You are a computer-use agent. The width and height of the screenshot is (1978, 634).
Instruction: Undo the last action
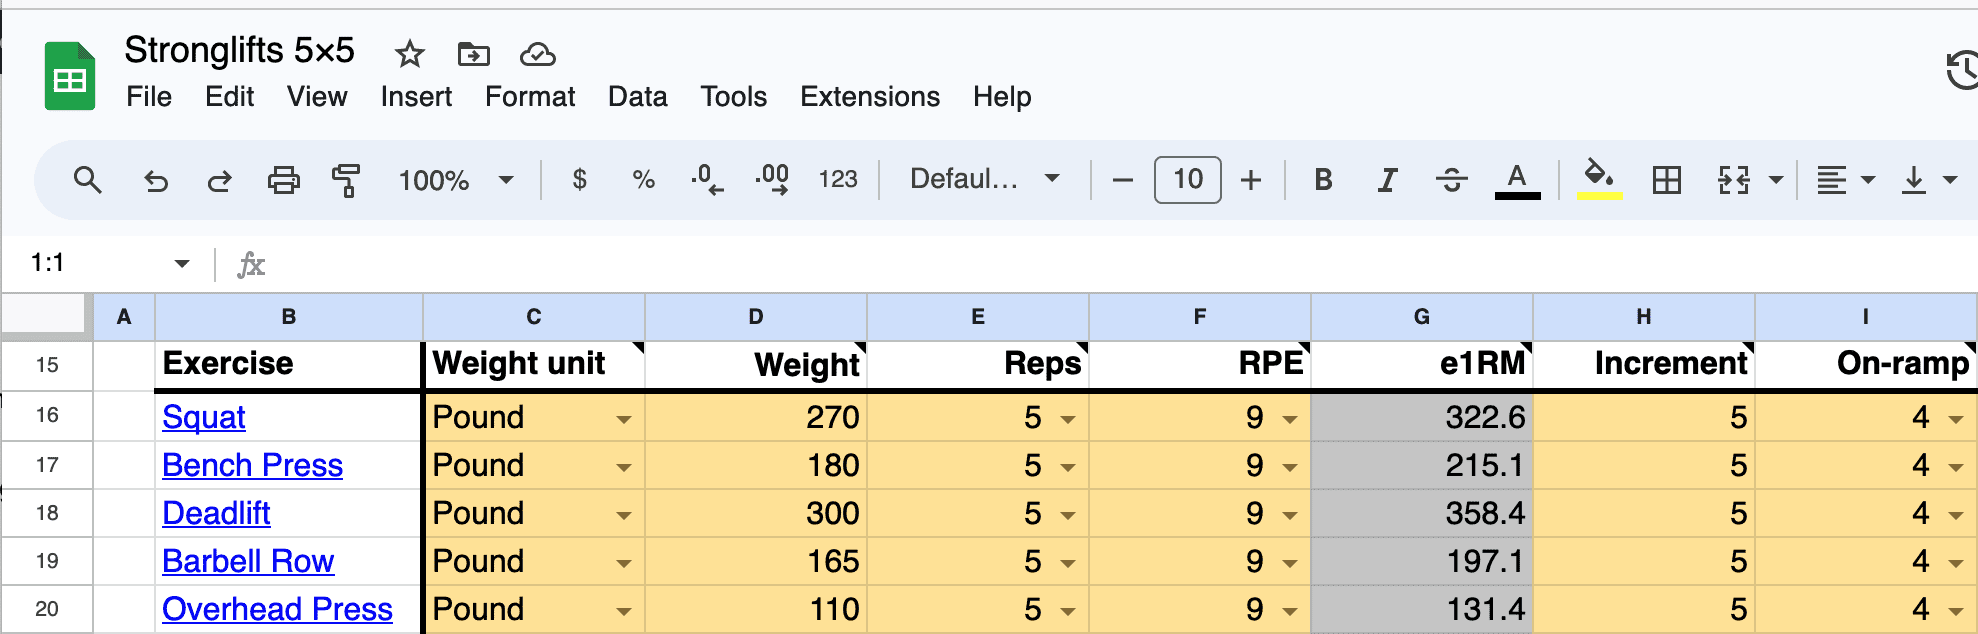tap(155, 180)
